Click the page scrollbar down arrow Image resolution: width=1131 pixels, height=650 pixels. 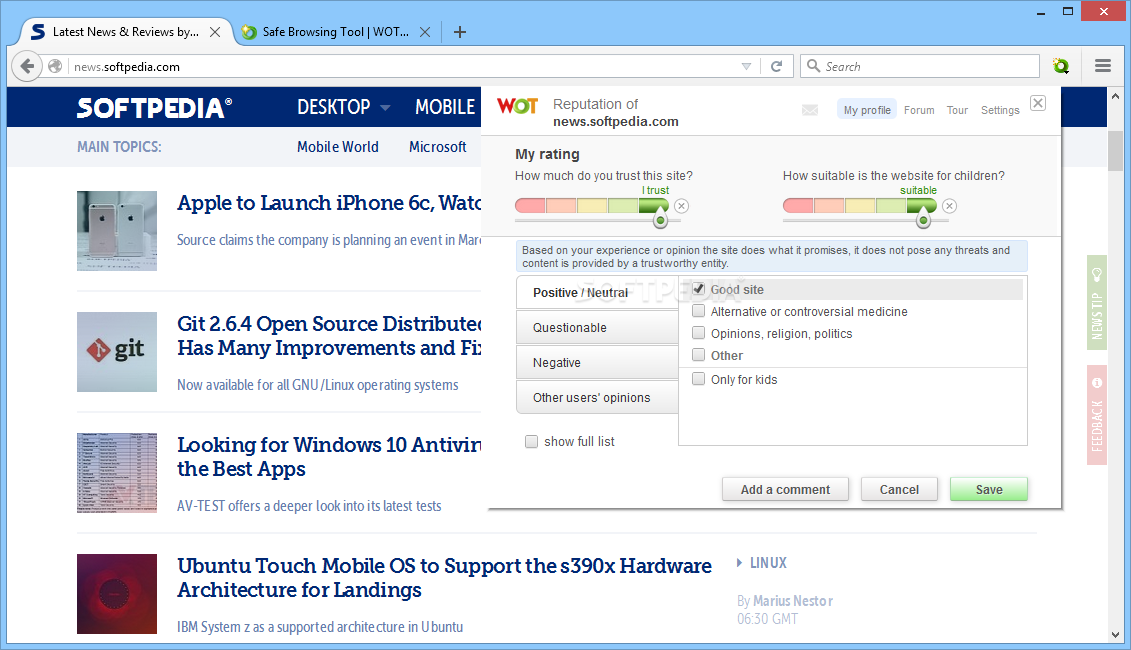[1115, 635]
